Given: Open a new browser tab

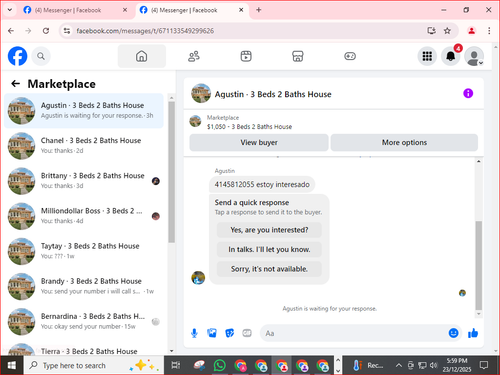Looking at the screenshot, I should tap(259, 10).
